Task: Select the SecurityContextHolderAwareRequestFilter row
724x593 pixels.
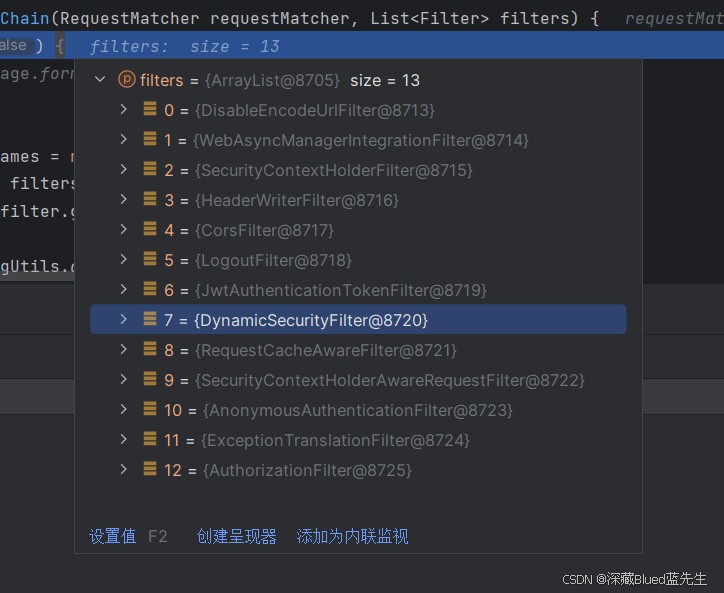Action: pyautogui.click(x=358, y=380)
